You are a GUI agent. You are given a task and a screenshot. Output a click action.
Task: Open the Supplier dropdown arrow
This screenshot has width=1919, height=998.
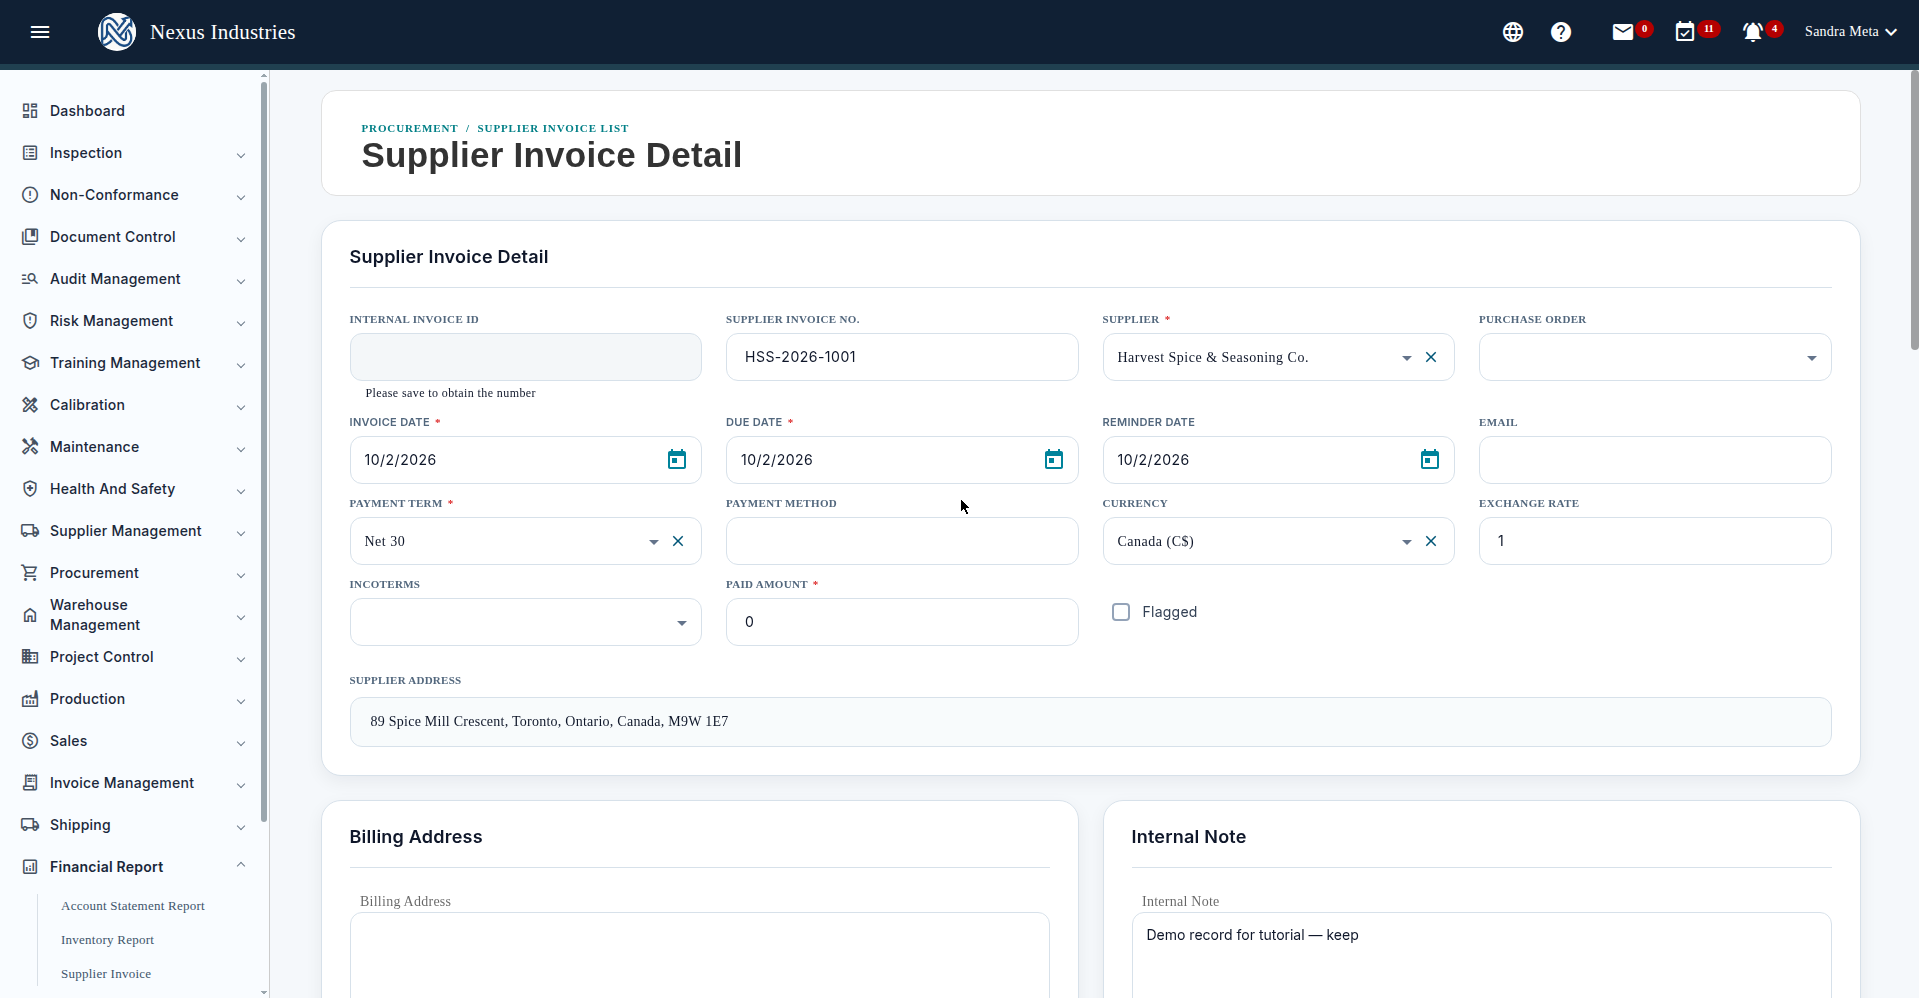tap(1407, 358)
